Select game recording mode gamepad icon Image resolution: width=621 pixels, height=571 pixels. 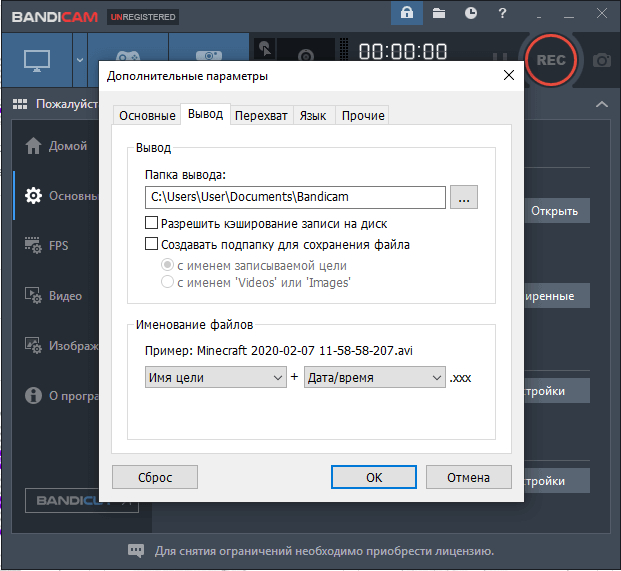point(128,55)
